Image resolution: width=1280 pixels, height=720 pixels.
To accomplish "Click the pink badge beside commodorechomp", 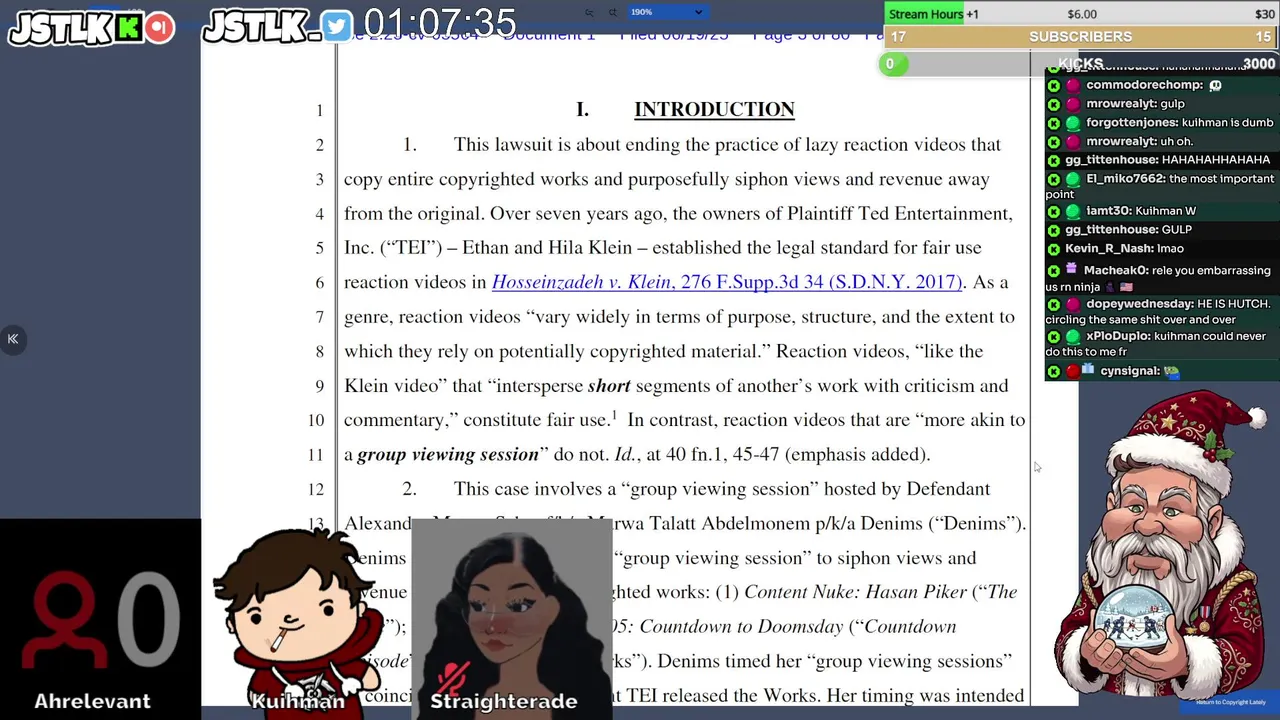I will (1073, 86).
